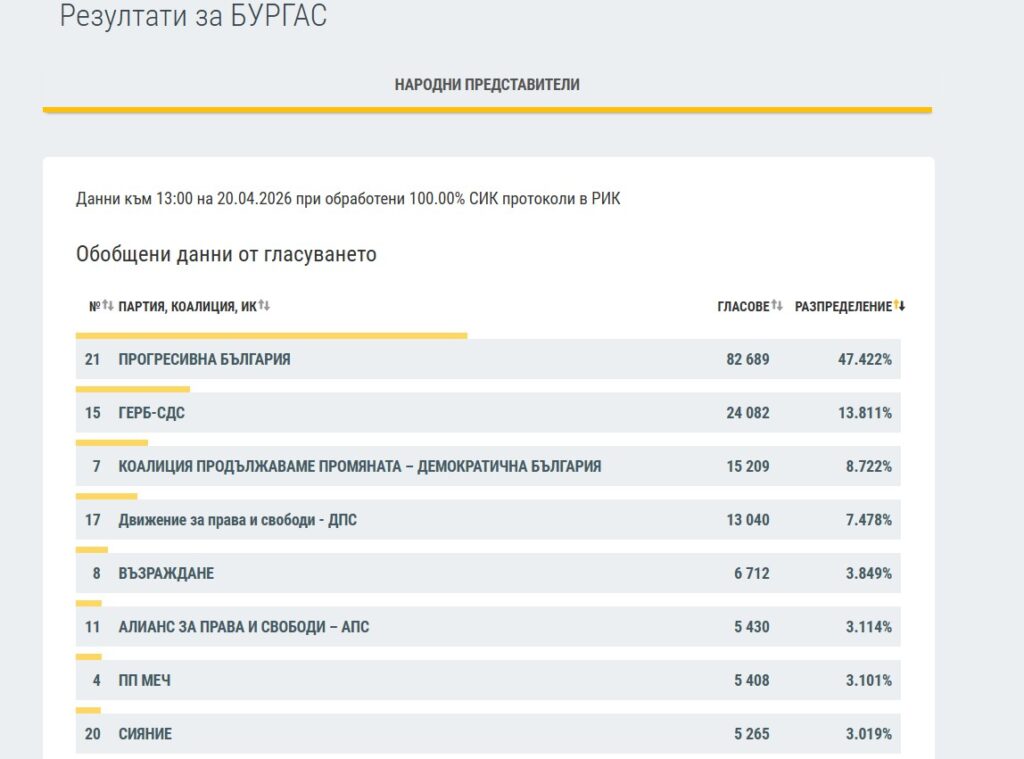The image size is (1024, 759).
Task: Toggle the sort icon next to ГЛАСОВЕ
Action: (x=777, y=306)
